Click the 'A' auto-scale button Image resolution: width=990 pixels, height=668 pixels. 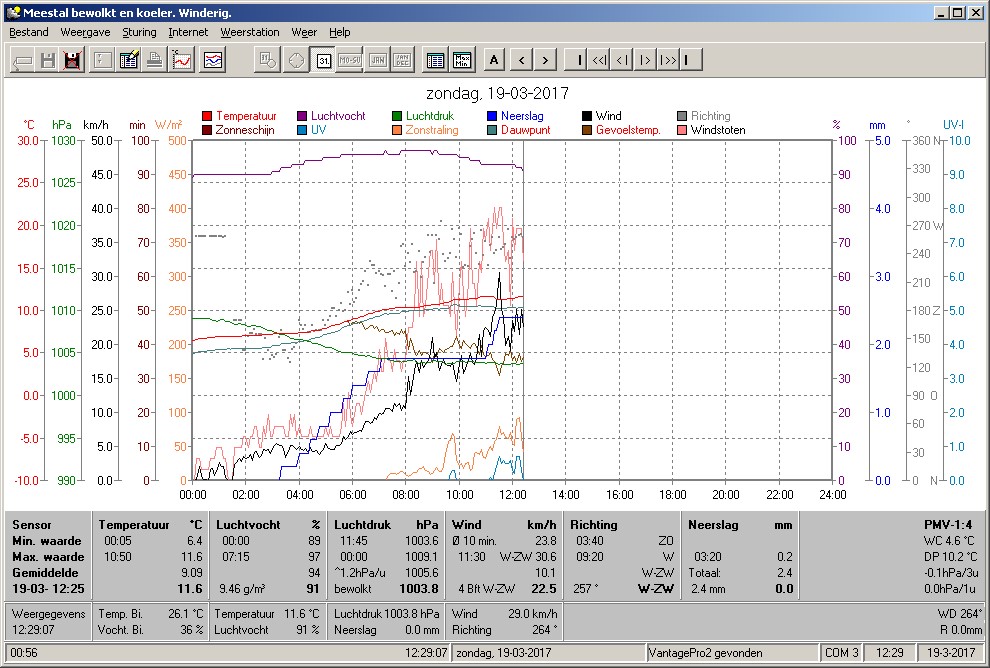tap(494, 60)
